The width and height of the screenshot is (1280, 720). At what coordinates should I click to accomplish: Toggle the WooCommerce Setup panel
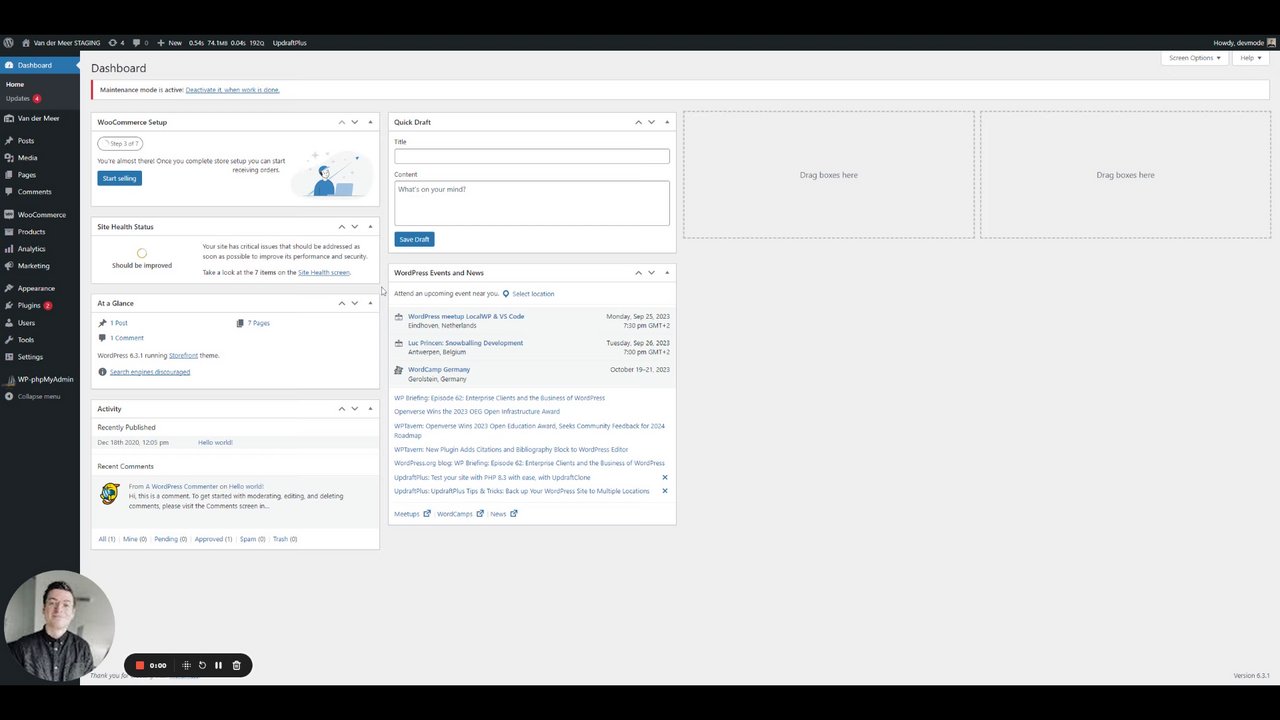tap(370, 122)
